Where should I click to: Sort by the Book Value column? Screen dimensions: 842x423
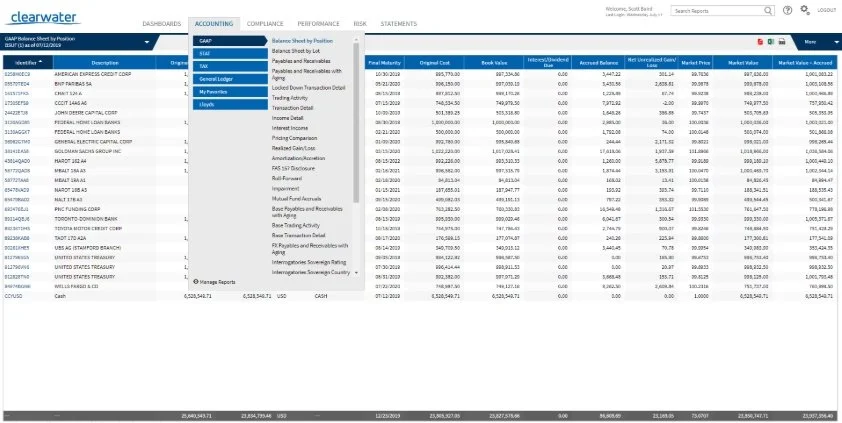click(494, 63)
